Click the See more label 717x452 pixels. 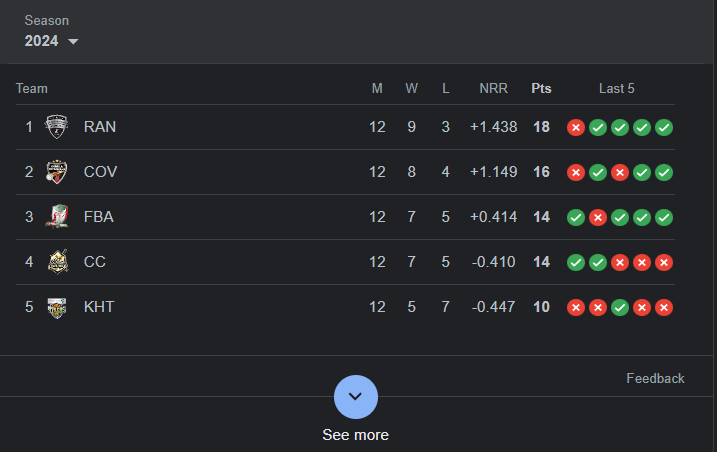pos(356,435)
